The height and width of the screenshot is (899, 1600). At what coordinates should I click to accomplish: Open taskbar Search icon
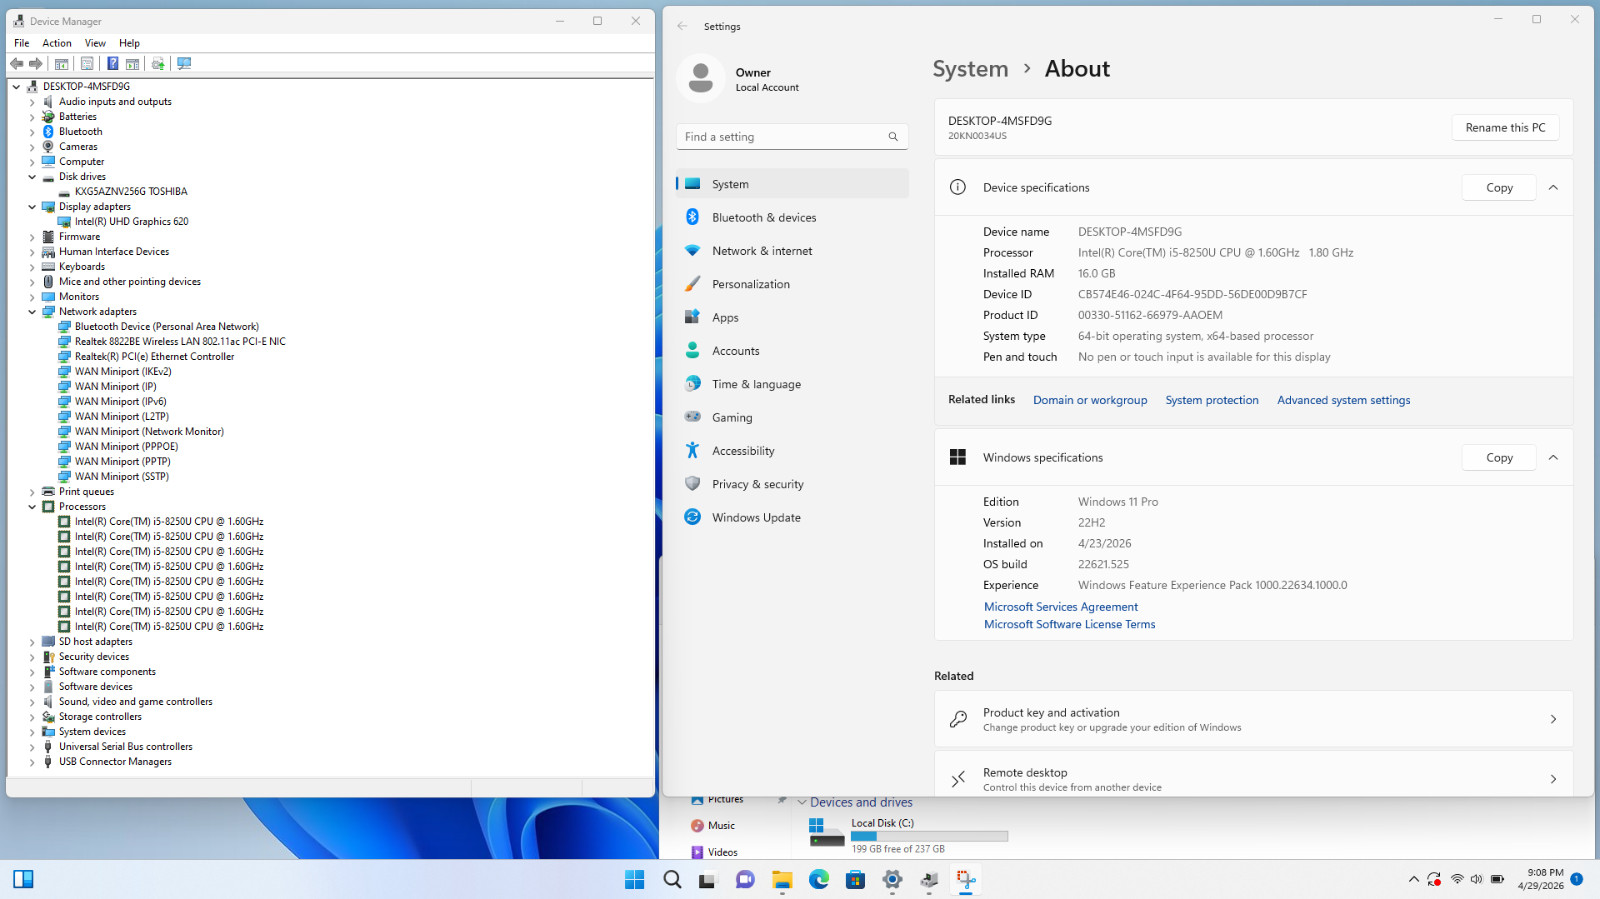[x=672, y=880]
